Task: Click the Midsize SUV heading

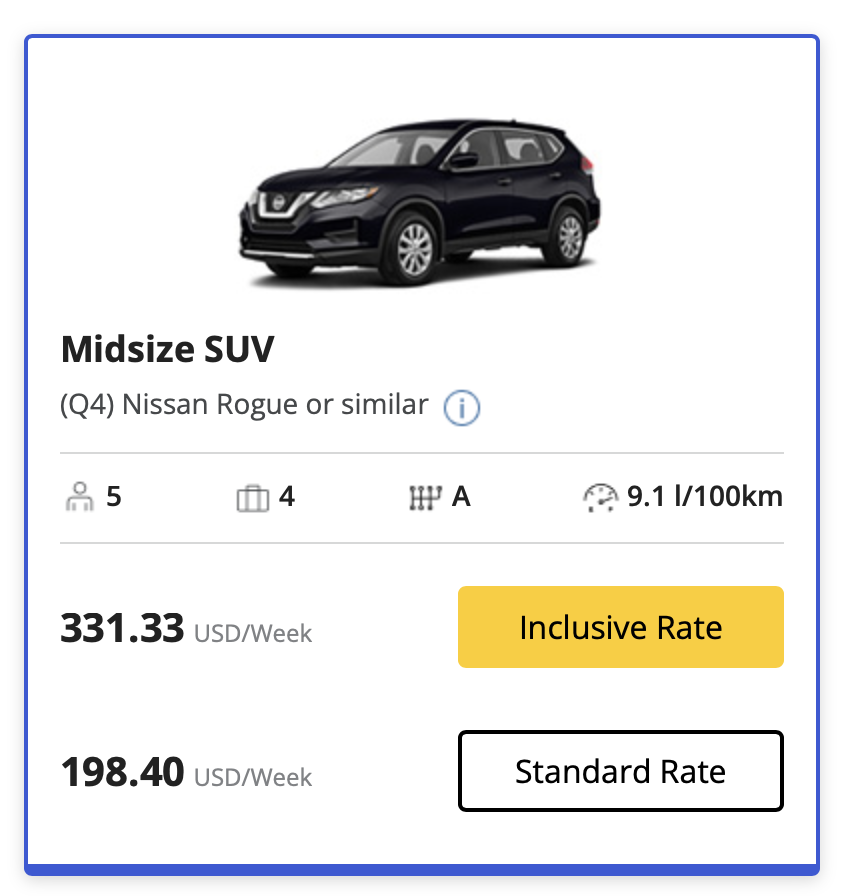Action: click(x=167, y=349)
